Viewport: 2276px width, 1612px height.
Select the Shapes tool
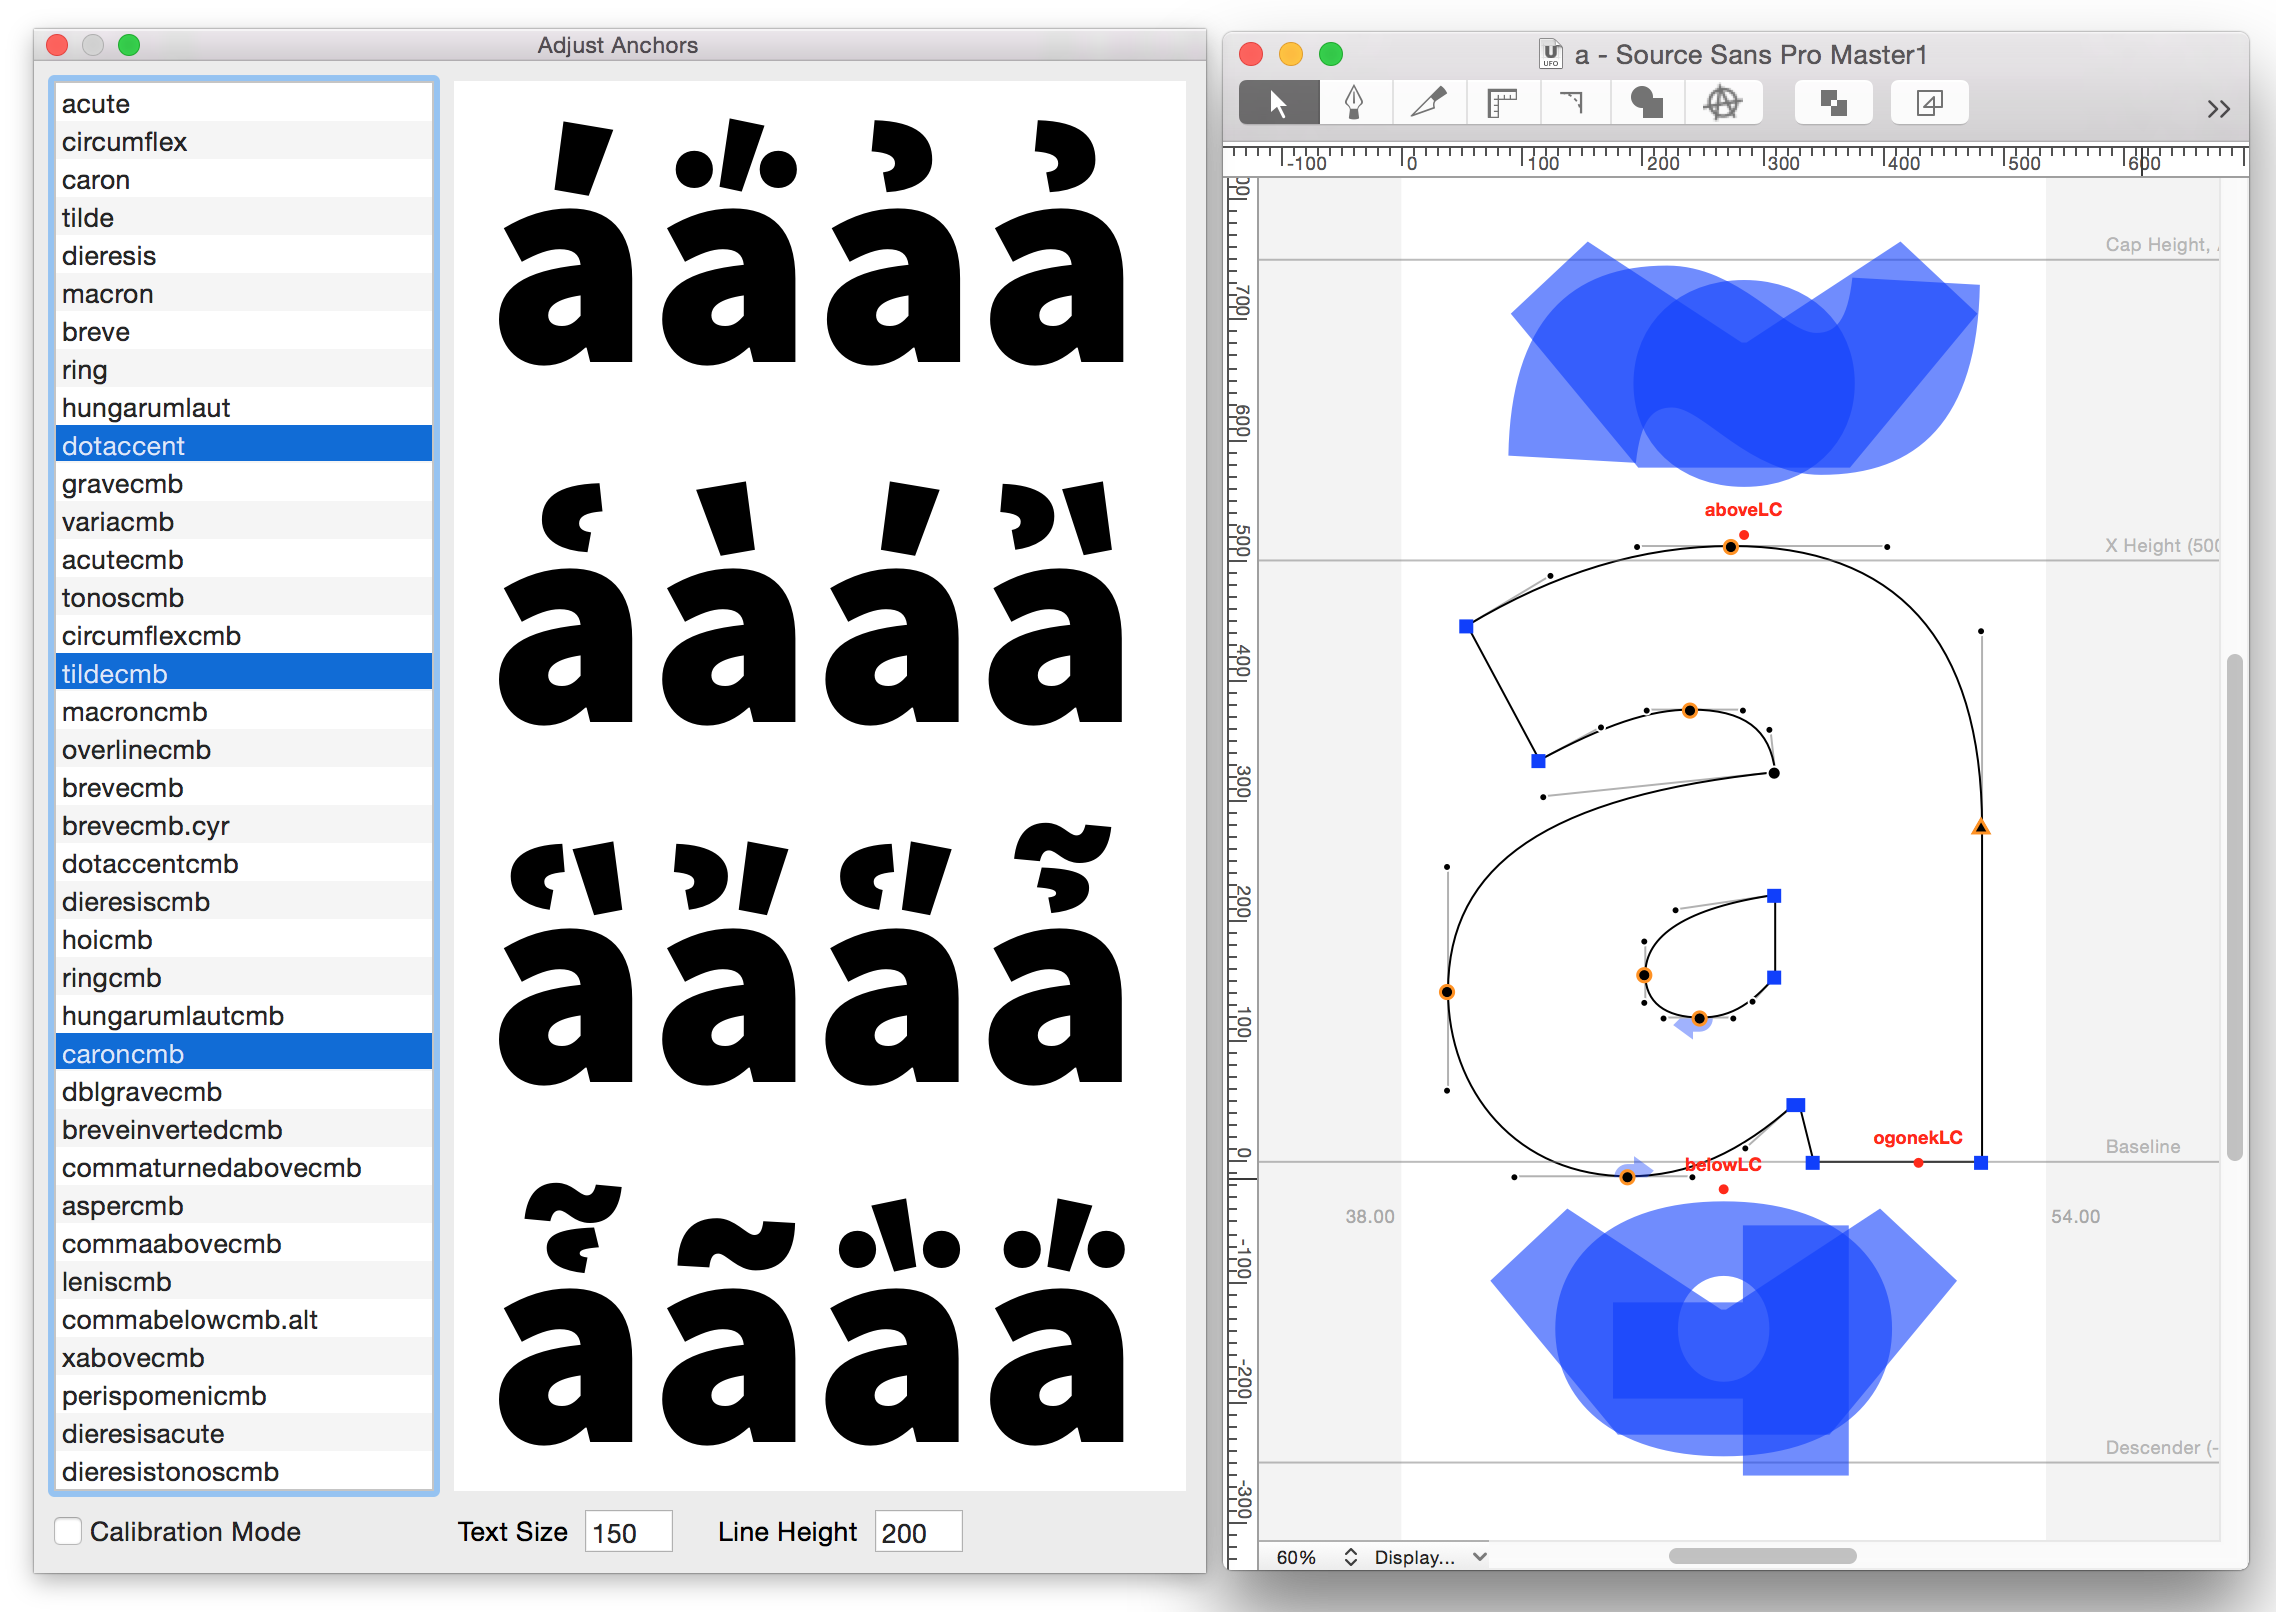click(1647, 103)
